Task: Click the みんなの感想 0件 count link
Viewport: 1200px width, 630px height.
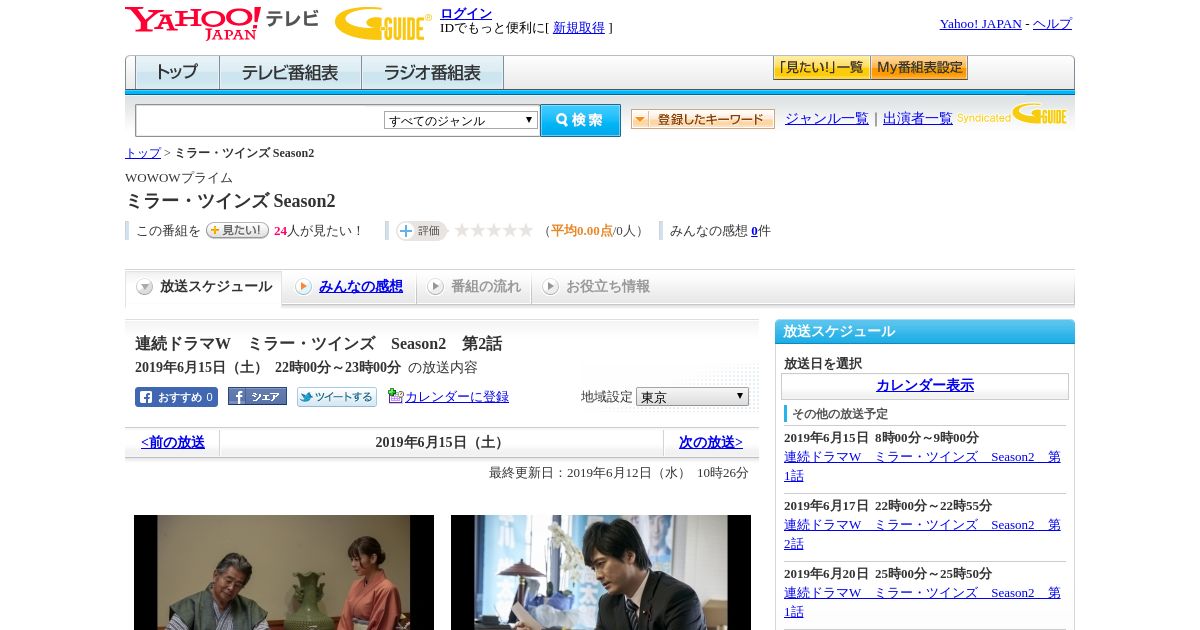Action: click(x=755, y=231)
